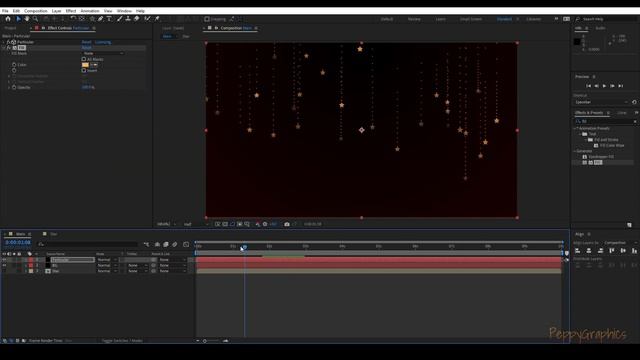The height and width of the screenshot is (360, 640).
Task: Open the Fill Mask dropdown set to None
Action: pyautogui.click(x=103, y=53)
